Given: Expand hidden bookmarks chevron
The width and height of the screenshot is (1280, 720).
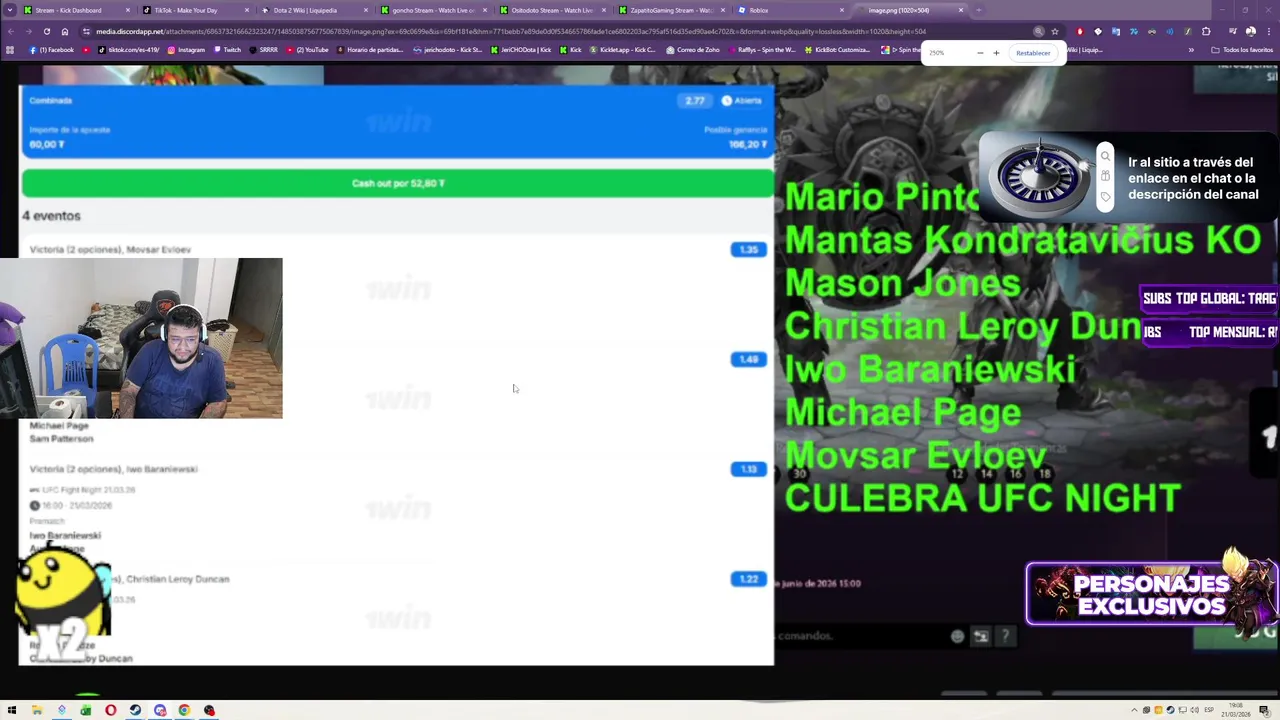Looking at the screenshot, I should click(x=1191, y=49).
